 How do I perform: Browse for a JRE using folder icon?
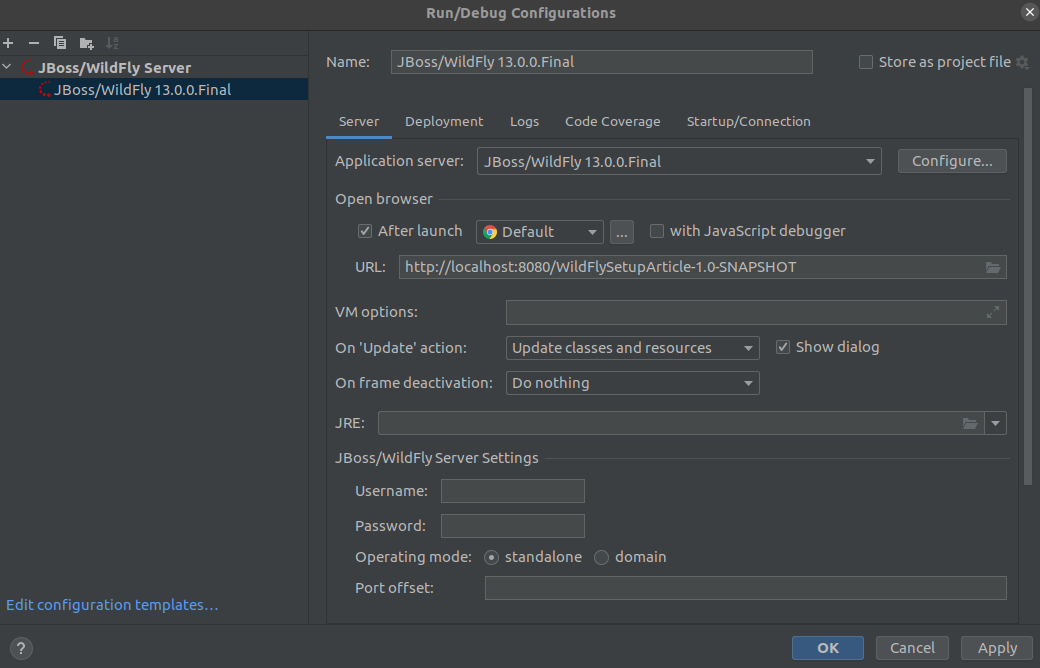[x=970, y=422]
